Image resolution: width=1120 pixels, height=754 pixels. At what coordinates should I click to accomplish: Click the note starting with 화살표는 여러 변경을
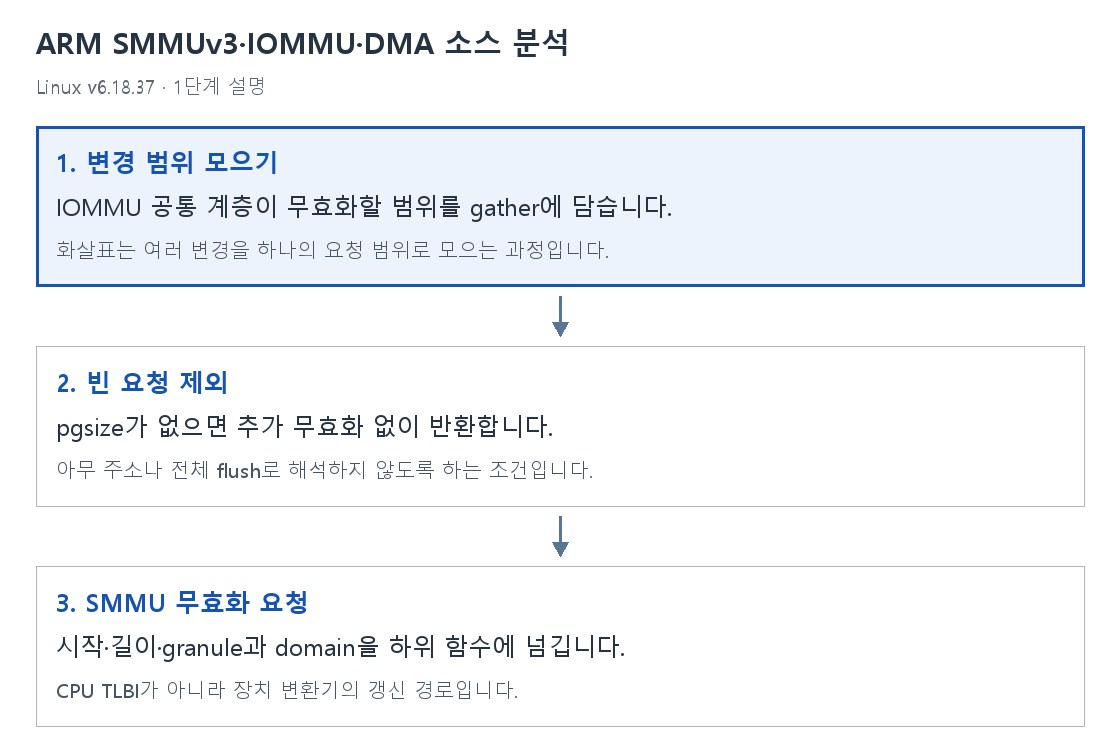(332, 250)
